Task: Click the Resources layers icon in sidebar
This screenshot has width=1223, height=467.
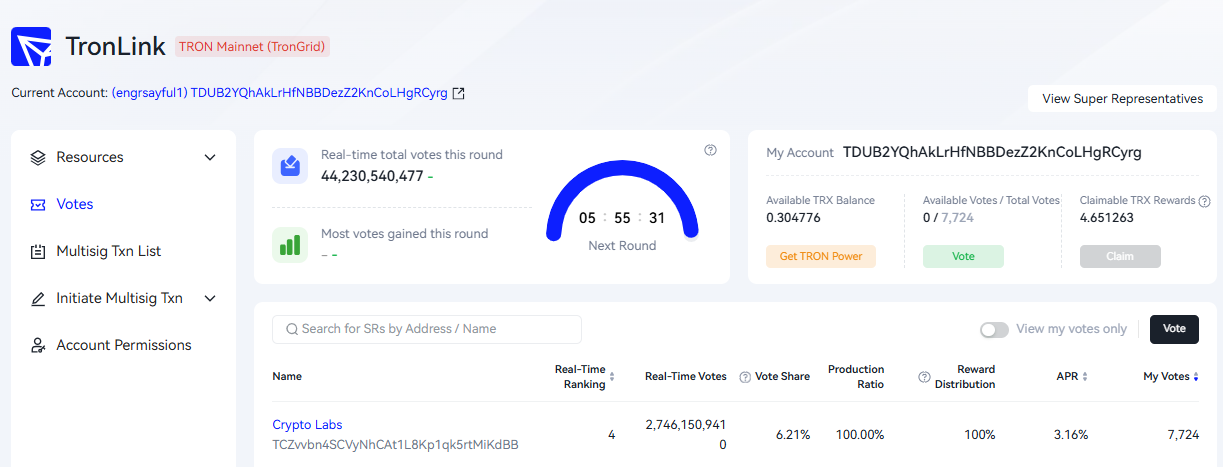Action: [x=38, y=157]
